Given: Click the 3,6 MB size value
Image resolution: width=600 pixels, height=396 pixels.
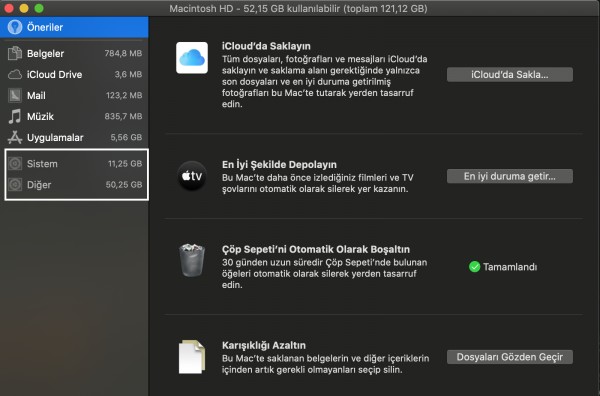Looking at the screenshot, I should pyautogui.click(x=128, y=74).
